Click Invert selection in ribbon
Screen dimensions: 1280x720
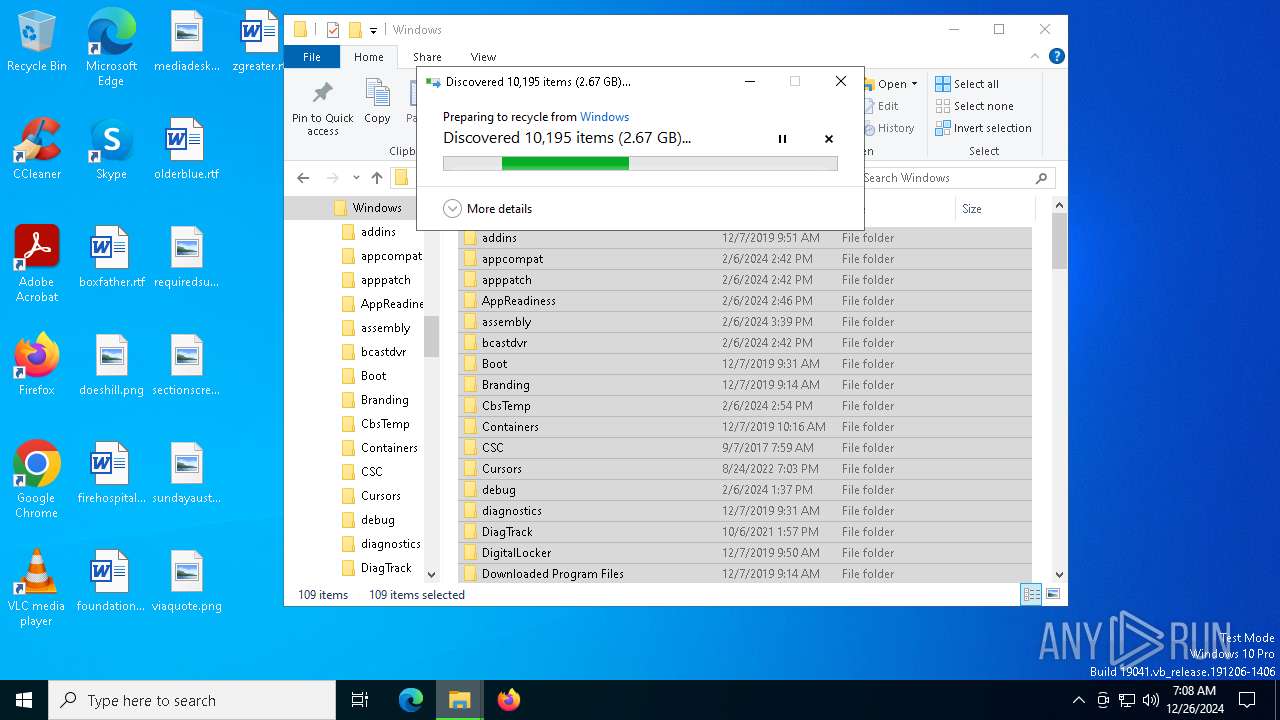[983, 128]
